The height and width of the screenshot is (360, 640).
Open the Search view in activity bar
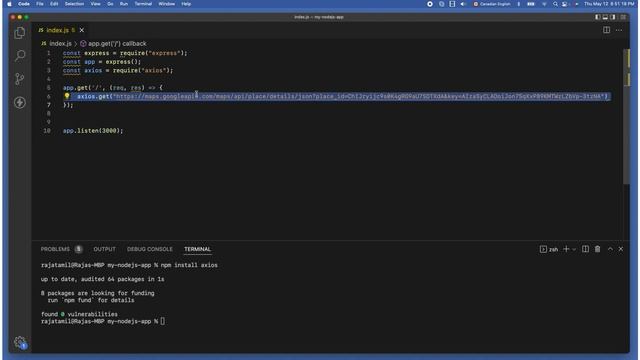tap(20, 56)
